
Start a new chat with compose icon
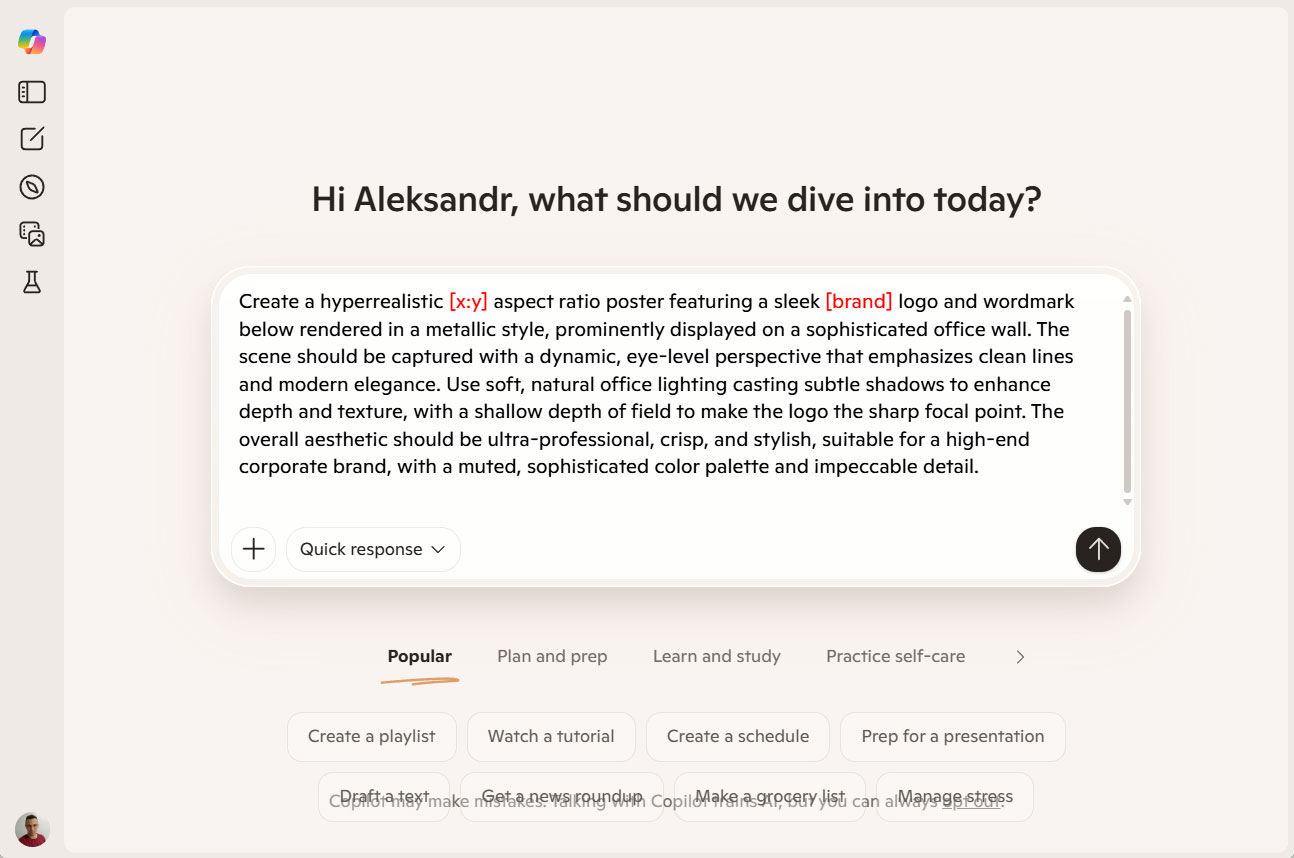(32, 139)
